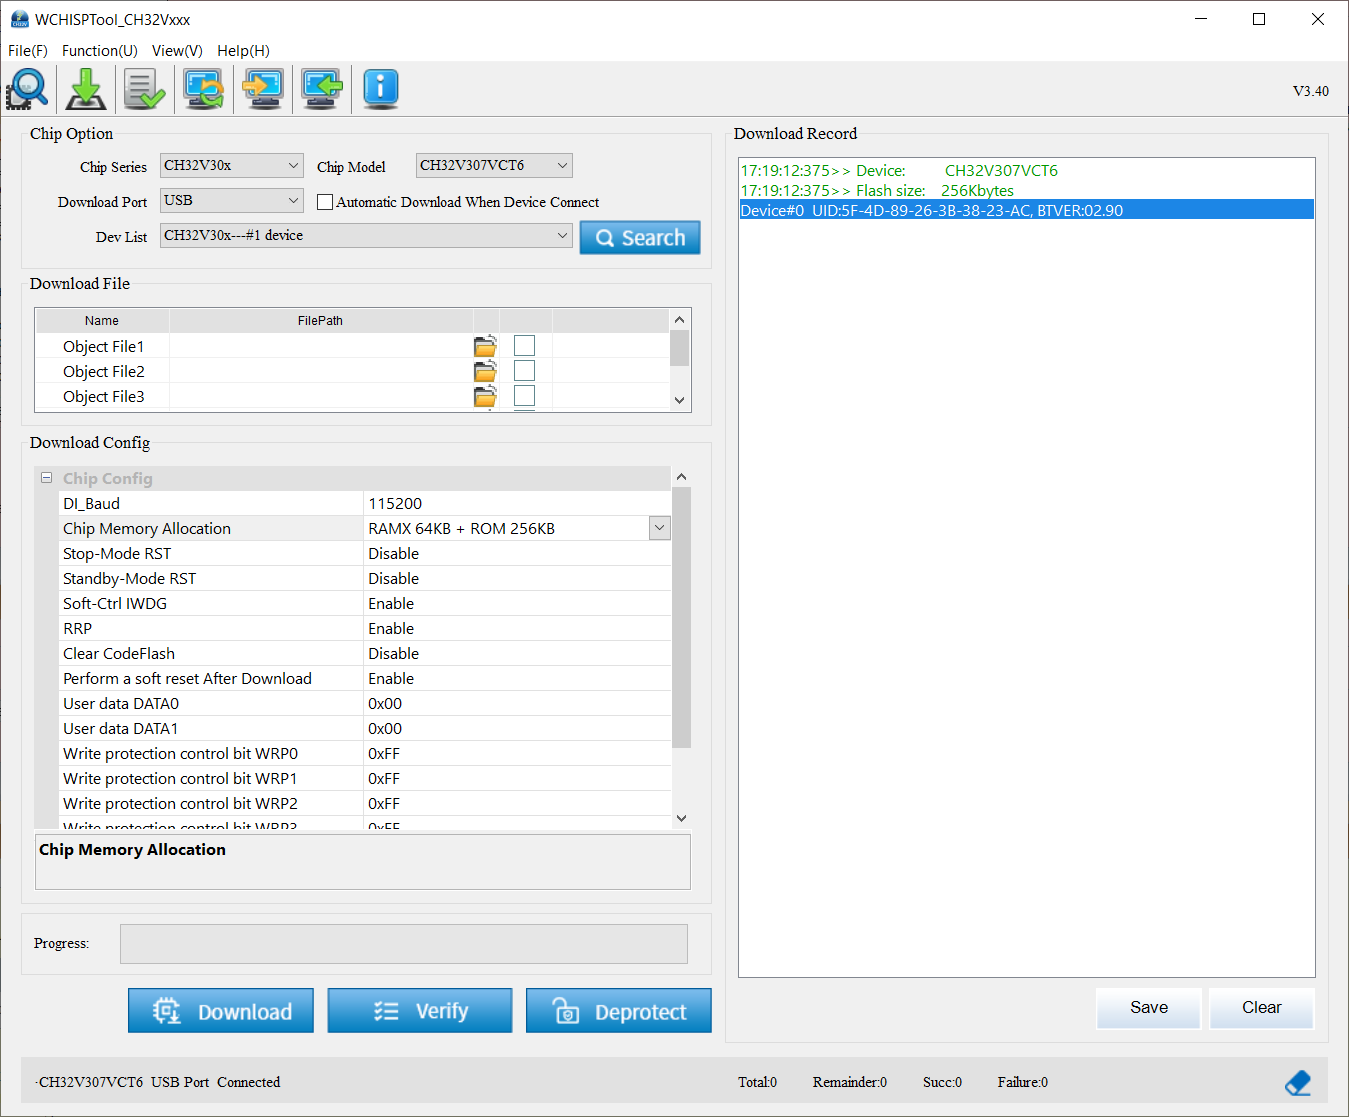Click the search chip magnifier toolbar icon
The height and width of the screenshot is (1117, 1349).
pos(27,89)
